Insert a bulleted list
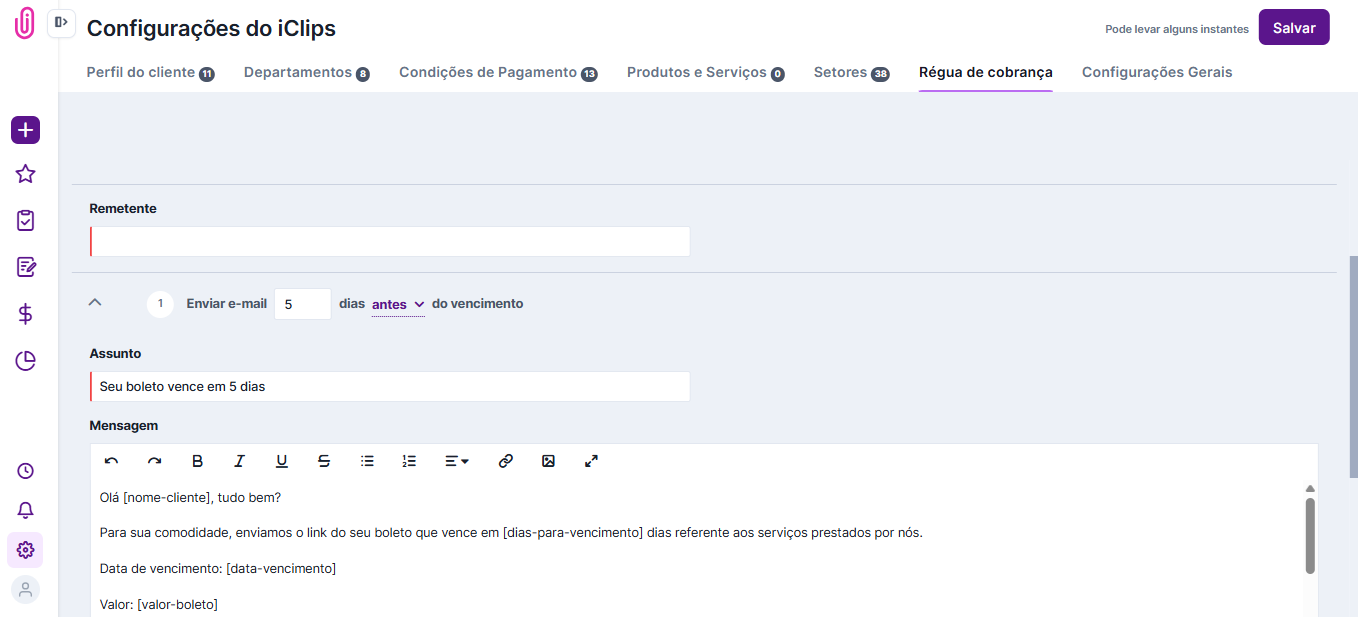The height and width of the screenshot is (617, 1358). coord(367,461)
